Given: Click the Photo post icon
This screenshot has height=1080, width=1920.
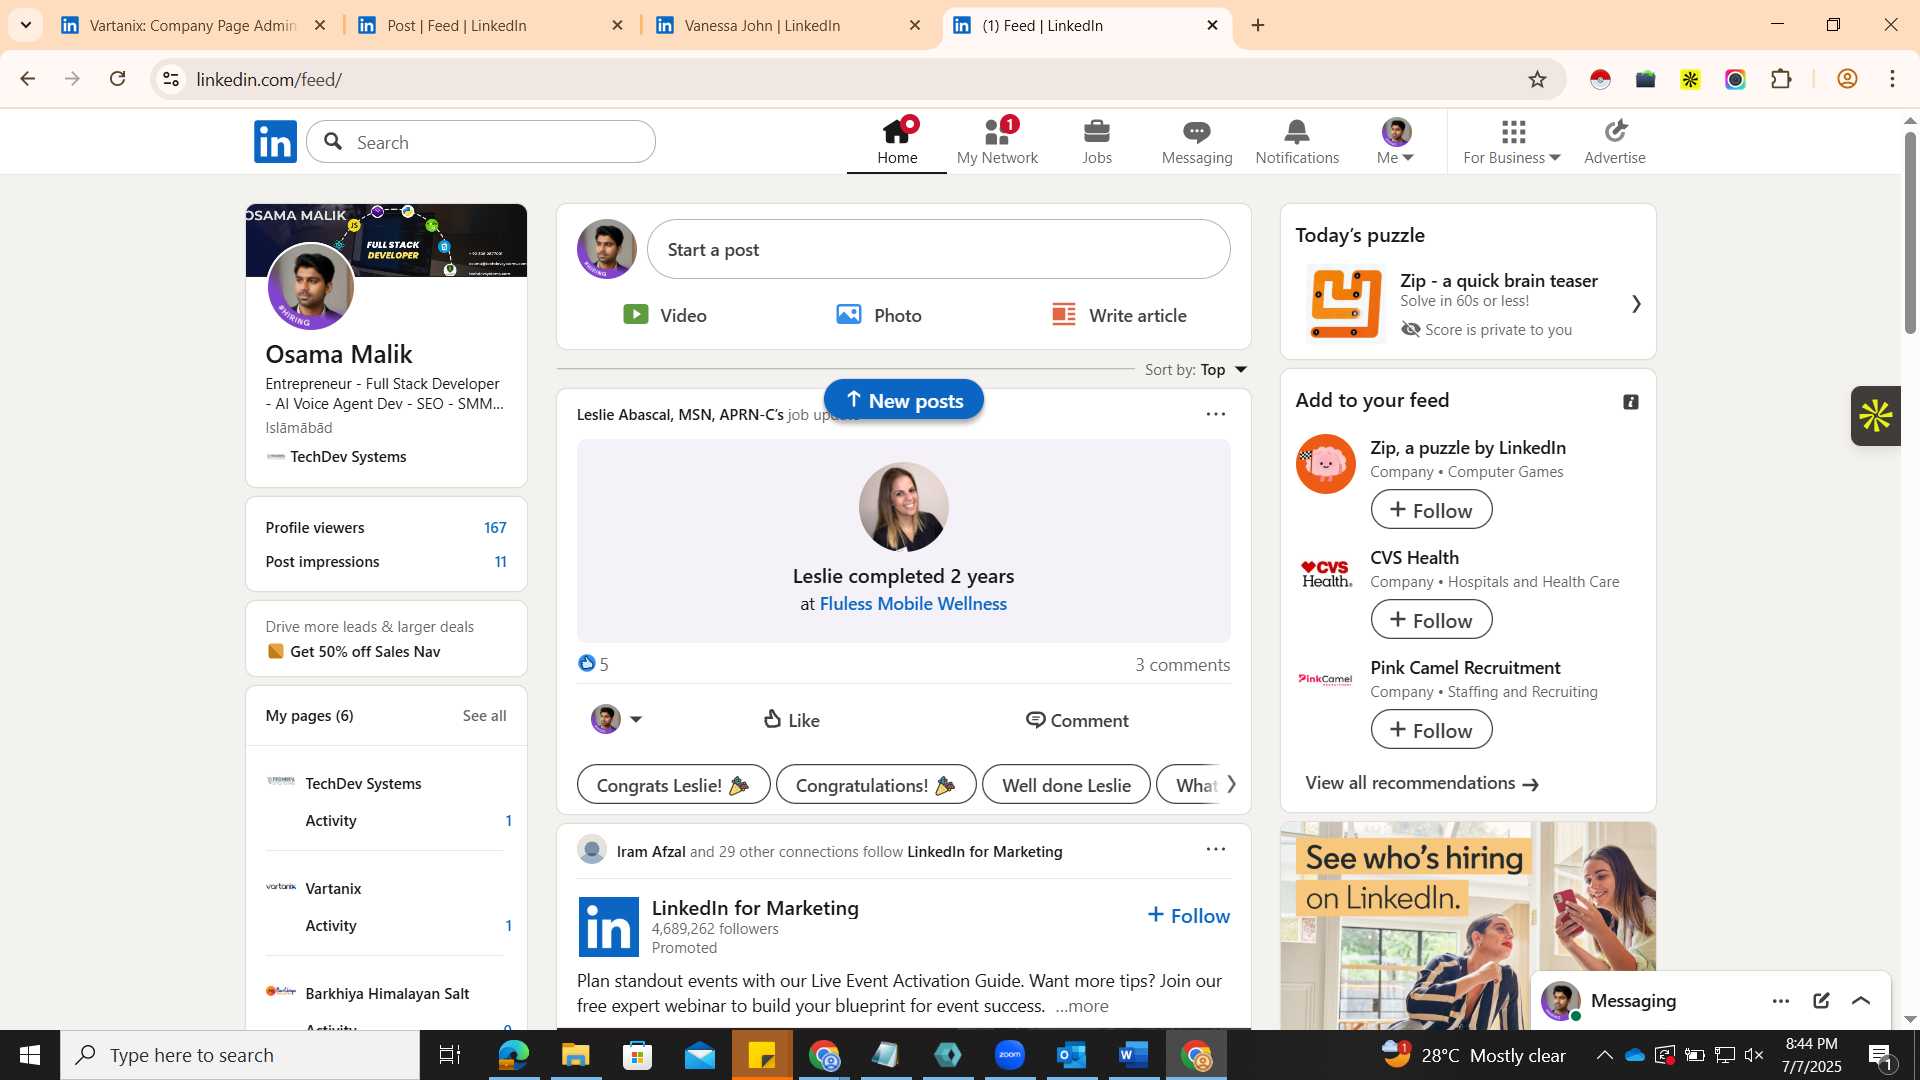Looking at the screenshot, I should 849,315.
